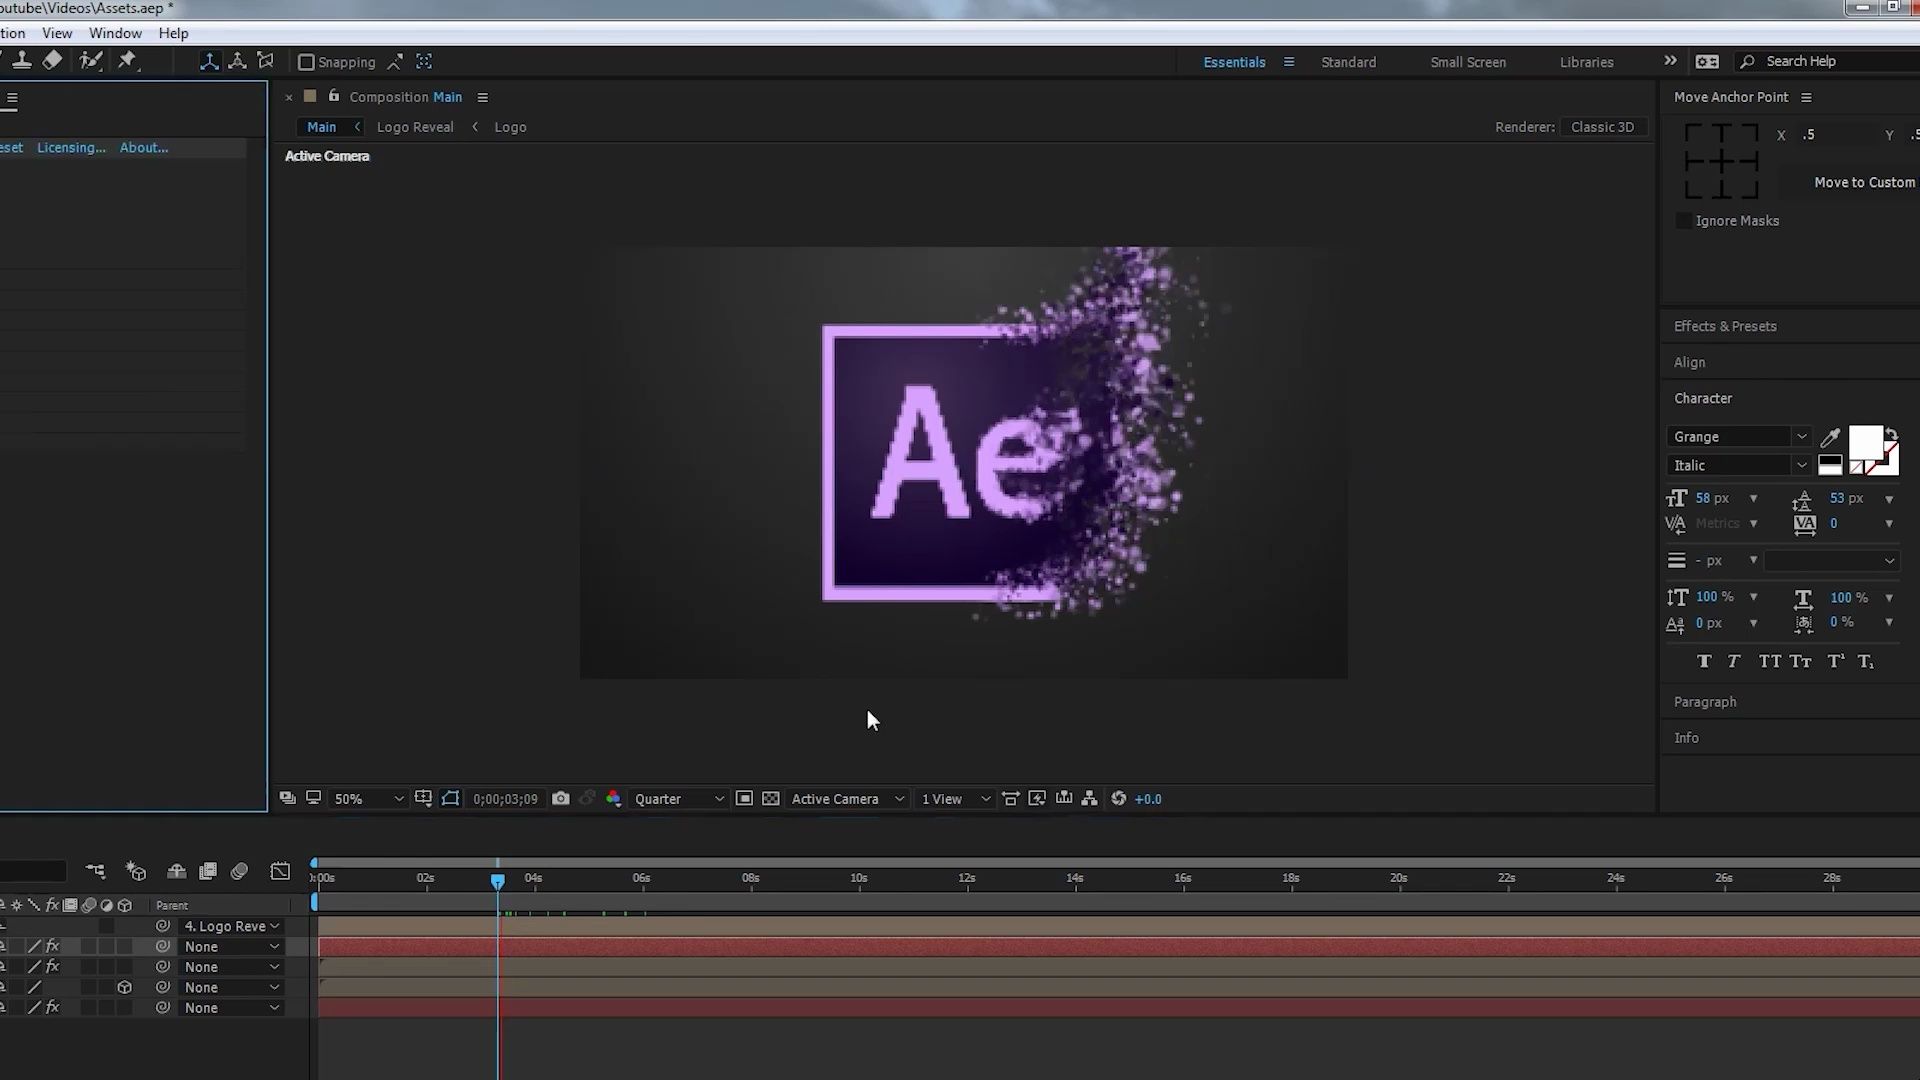
Task: Toggle Faux Italic text style
Action: (x=1734, y=661)
